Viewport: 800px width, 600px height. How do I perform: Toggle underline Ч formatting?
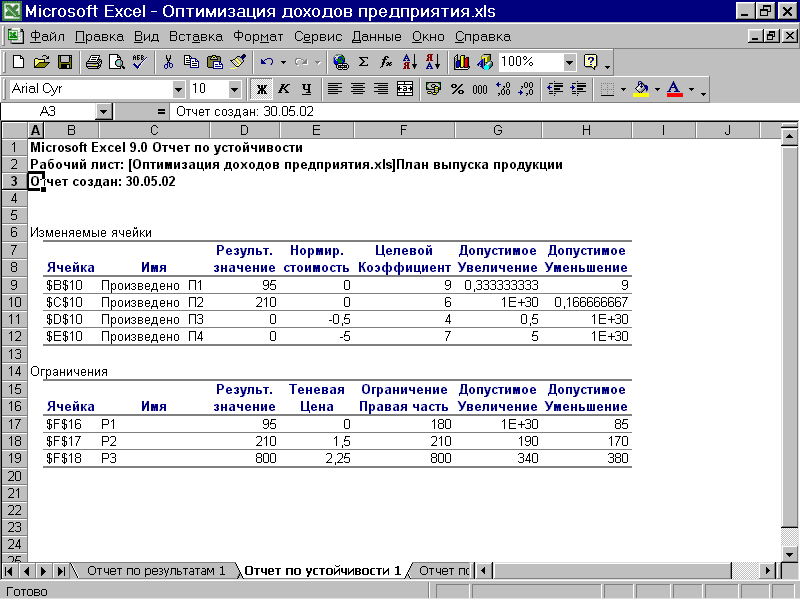306,89
